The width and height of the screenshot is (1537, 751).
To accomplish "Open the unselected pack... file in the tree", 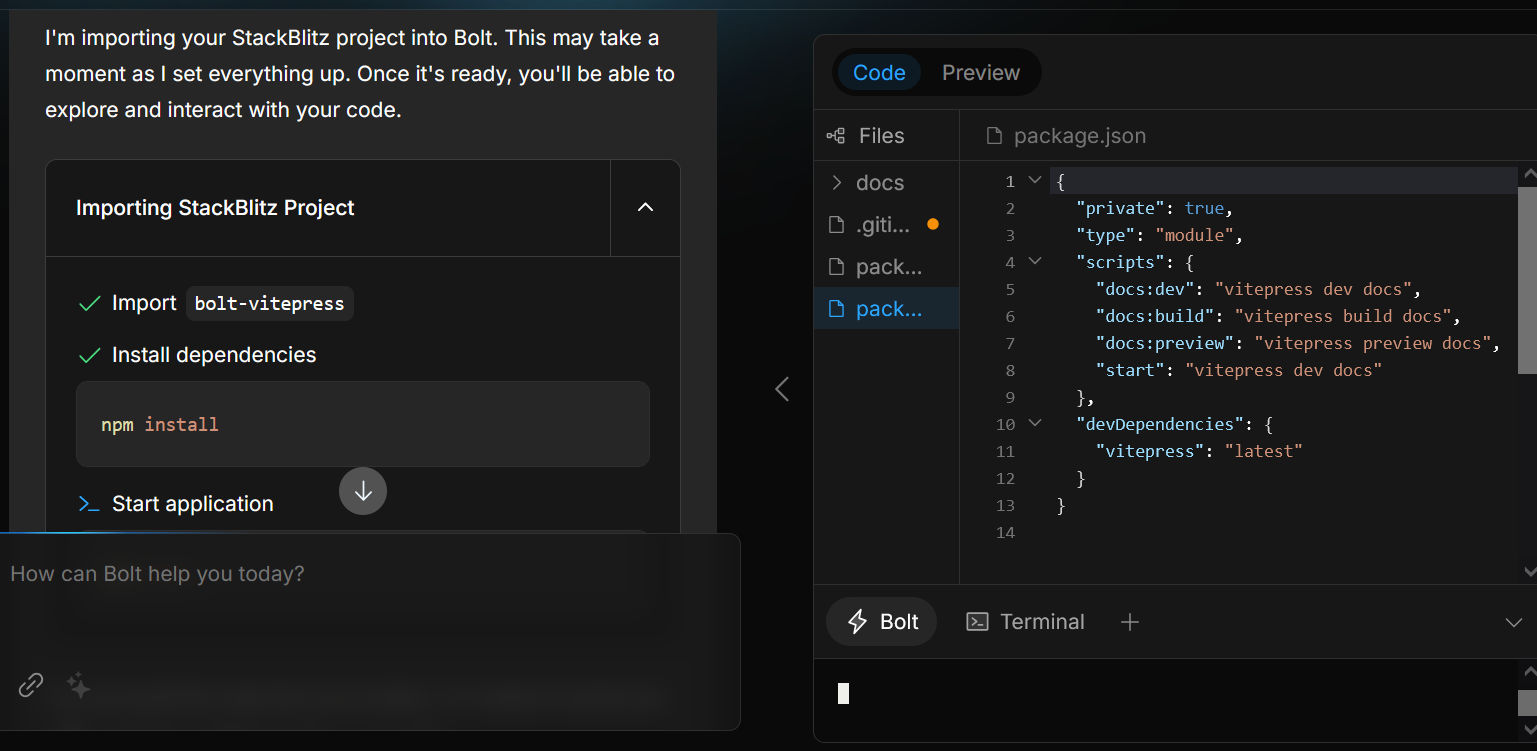I will (x=887, y=267).
